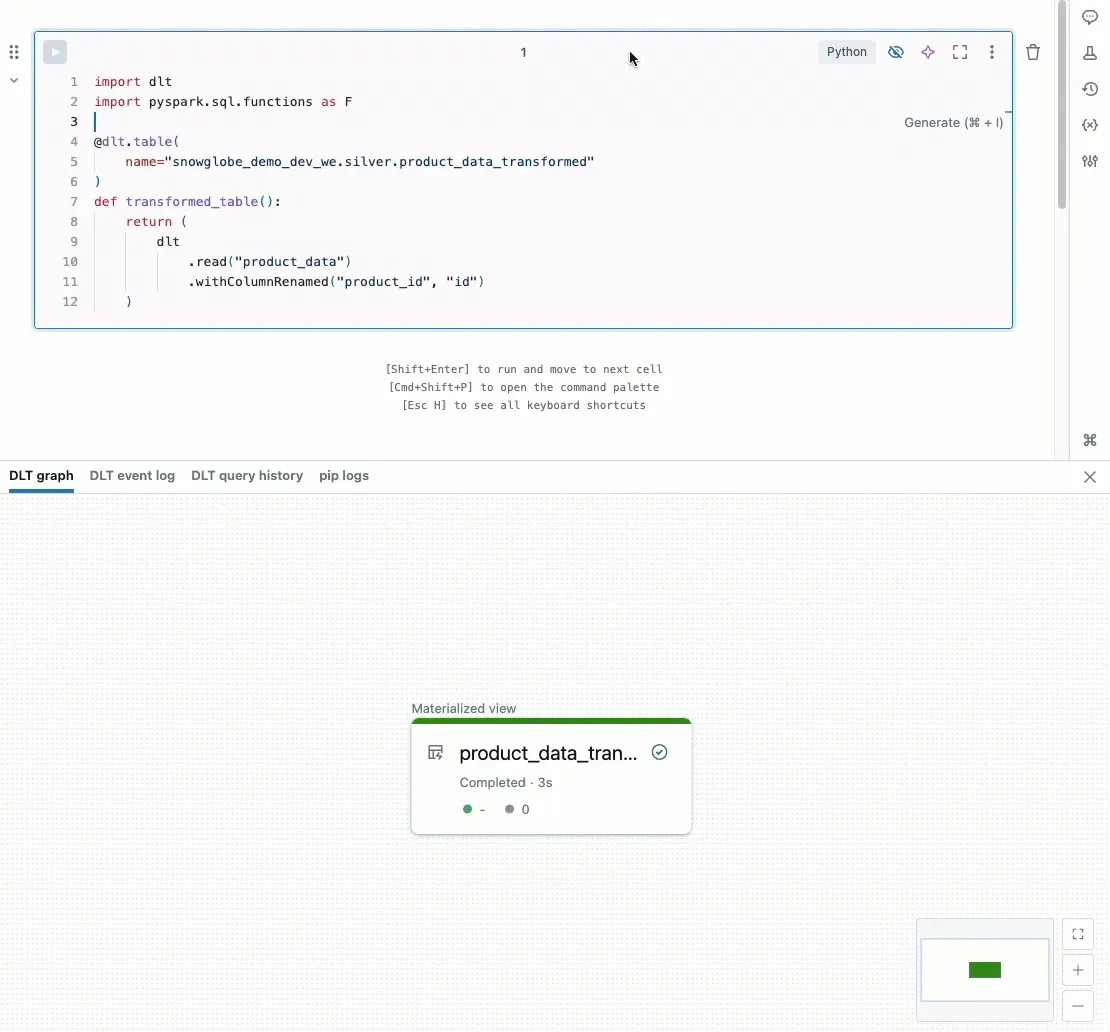Image resolution: width=1110 pixels, height=1032 pixels.
Task: Click cell number 1 label
Action: (523, 52)
